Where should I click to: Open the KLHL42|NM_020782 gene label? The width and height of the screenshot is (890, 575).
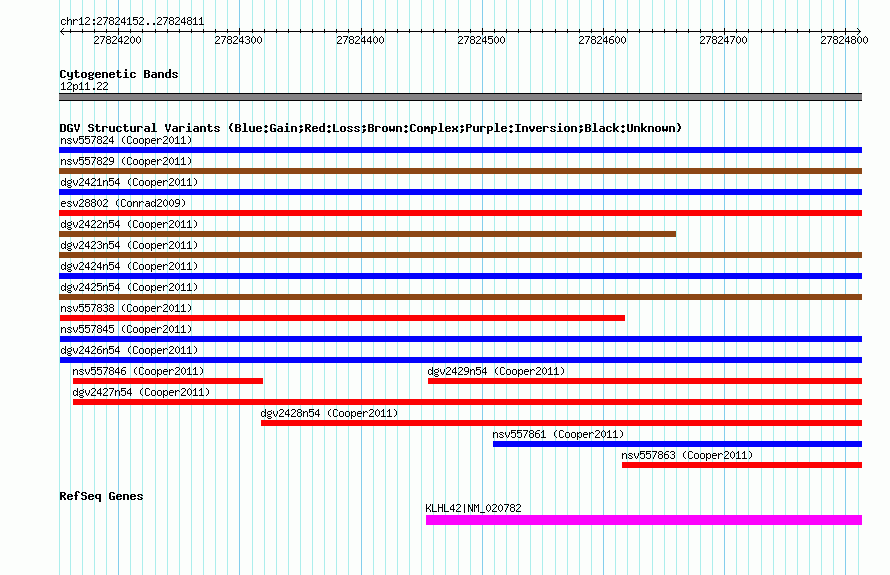point(473,508)
